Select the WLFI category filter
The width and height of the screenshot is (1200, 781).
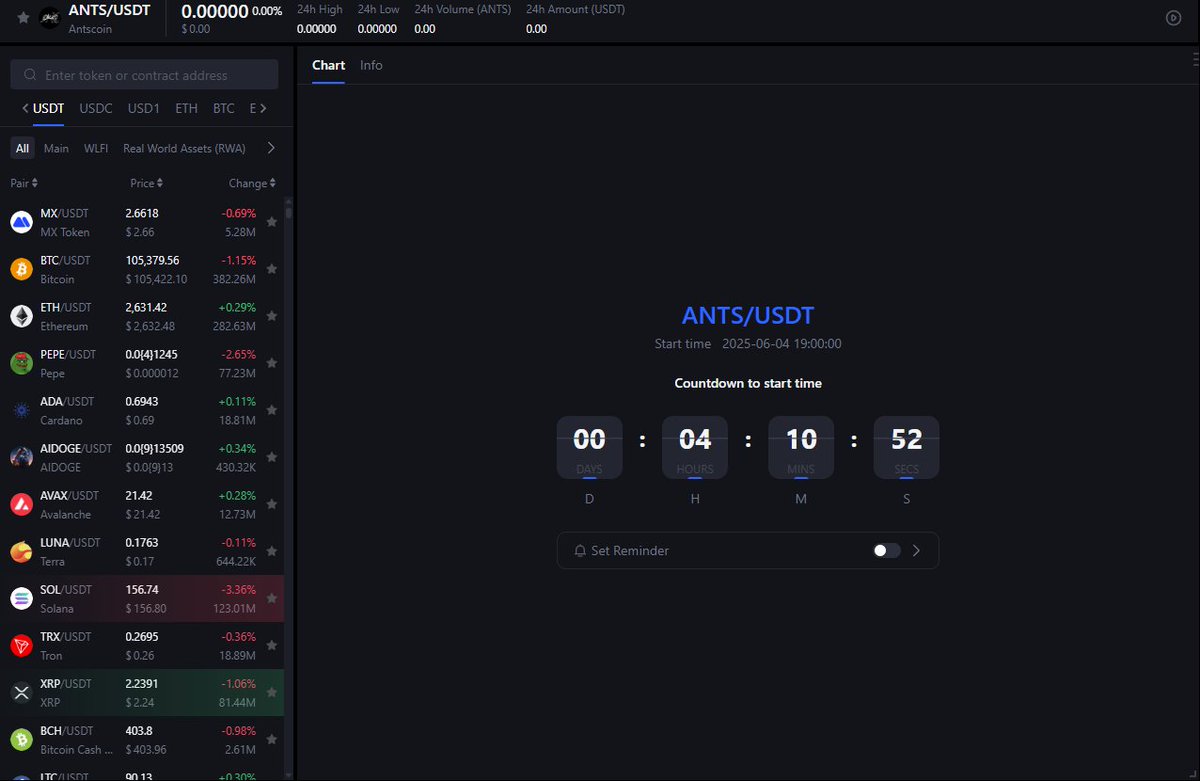[96, 148]
